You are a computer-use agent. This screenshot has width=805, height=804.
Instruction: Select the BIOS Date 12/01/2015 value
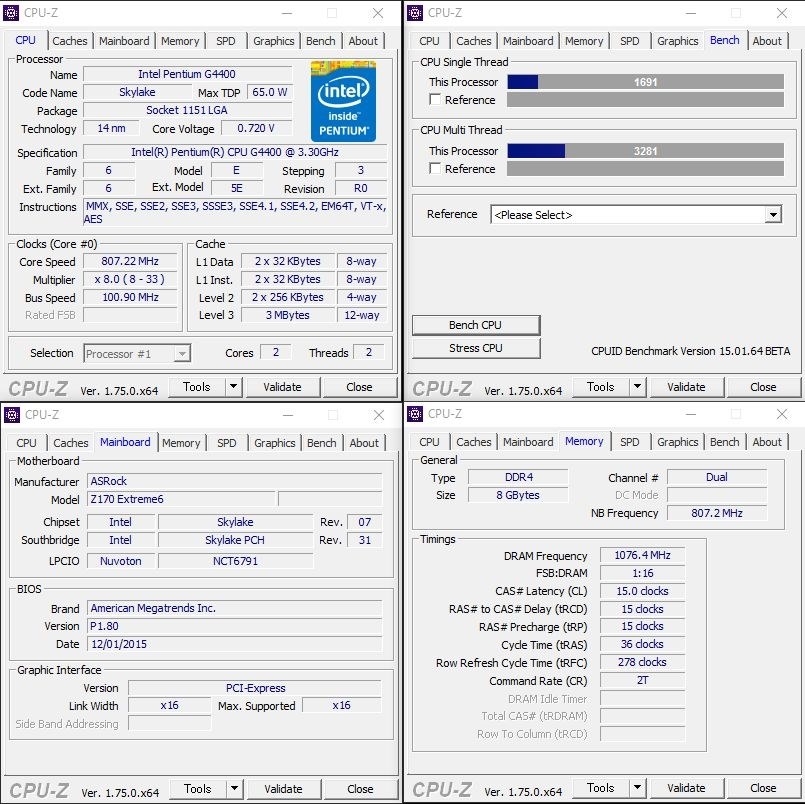point(235,644)
